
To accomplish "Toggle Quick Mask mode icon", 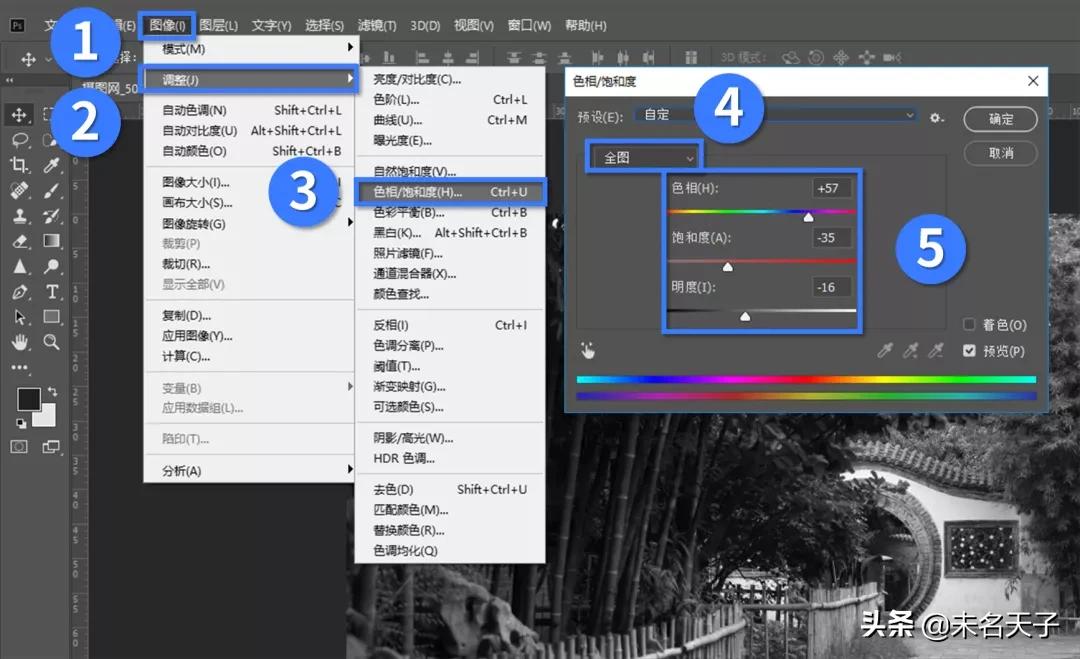I will pos(19,446).
